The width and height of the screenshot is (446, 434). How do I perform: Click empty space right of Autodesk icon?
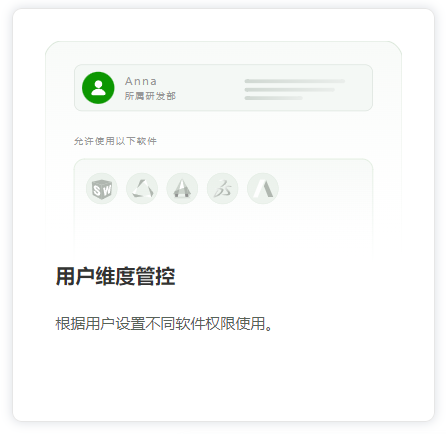tap(325, 189)
